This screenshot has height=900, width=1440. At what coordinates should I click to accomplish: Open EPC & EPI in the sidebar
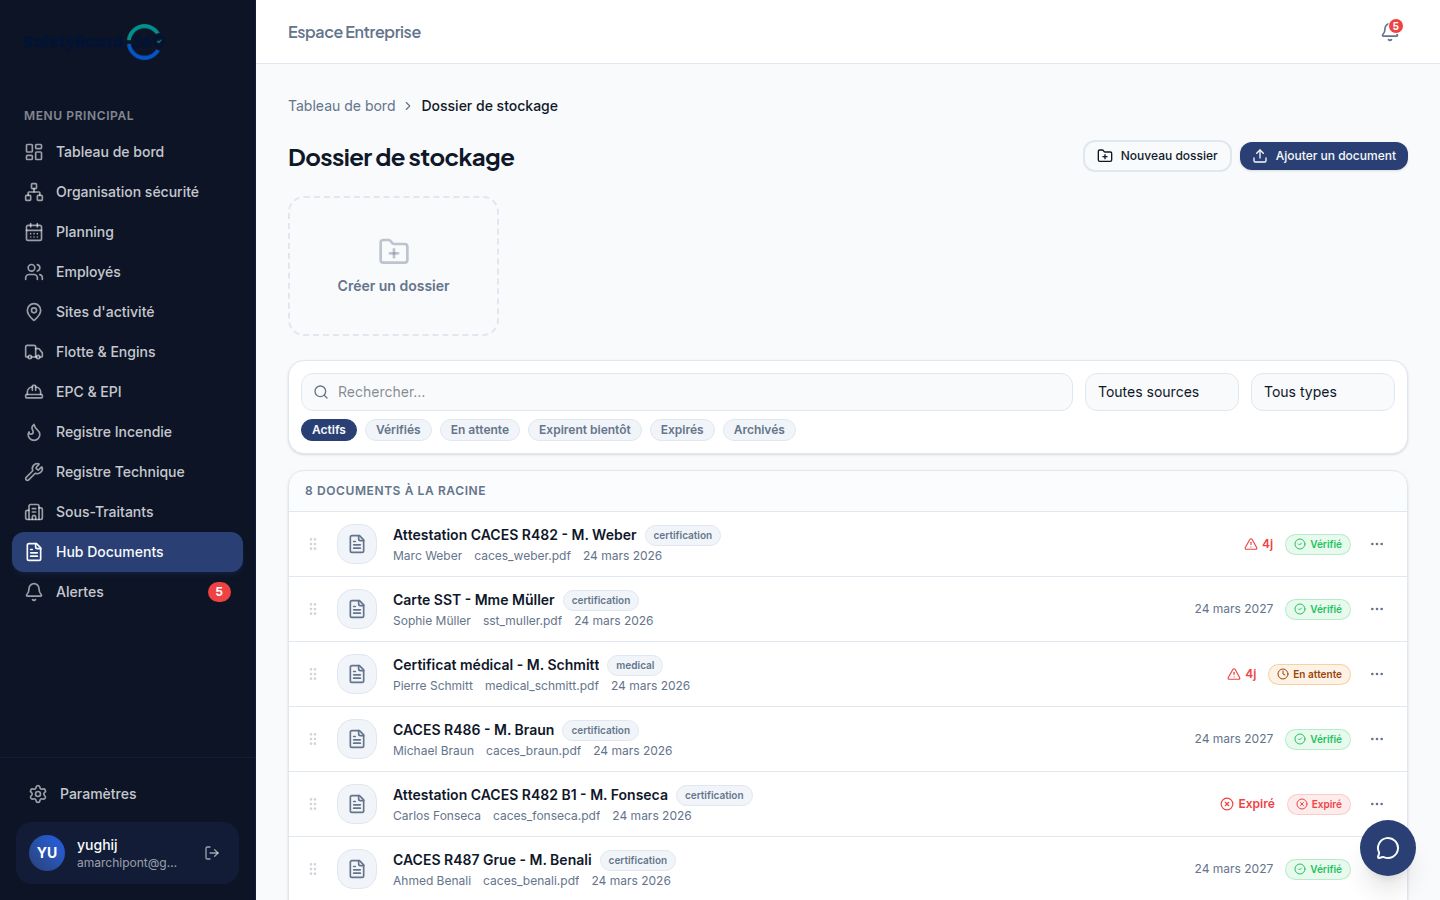coord(128,392)
